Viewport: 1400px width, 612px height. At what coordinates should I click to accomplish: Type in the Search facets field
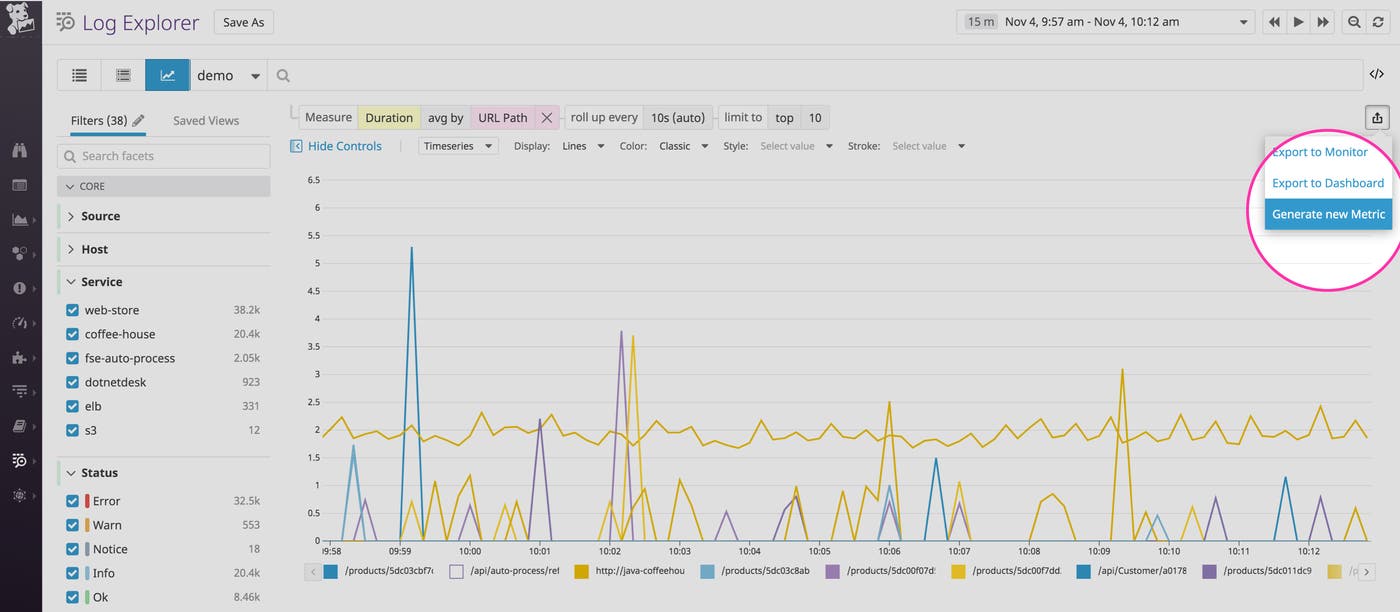(163, 156)
